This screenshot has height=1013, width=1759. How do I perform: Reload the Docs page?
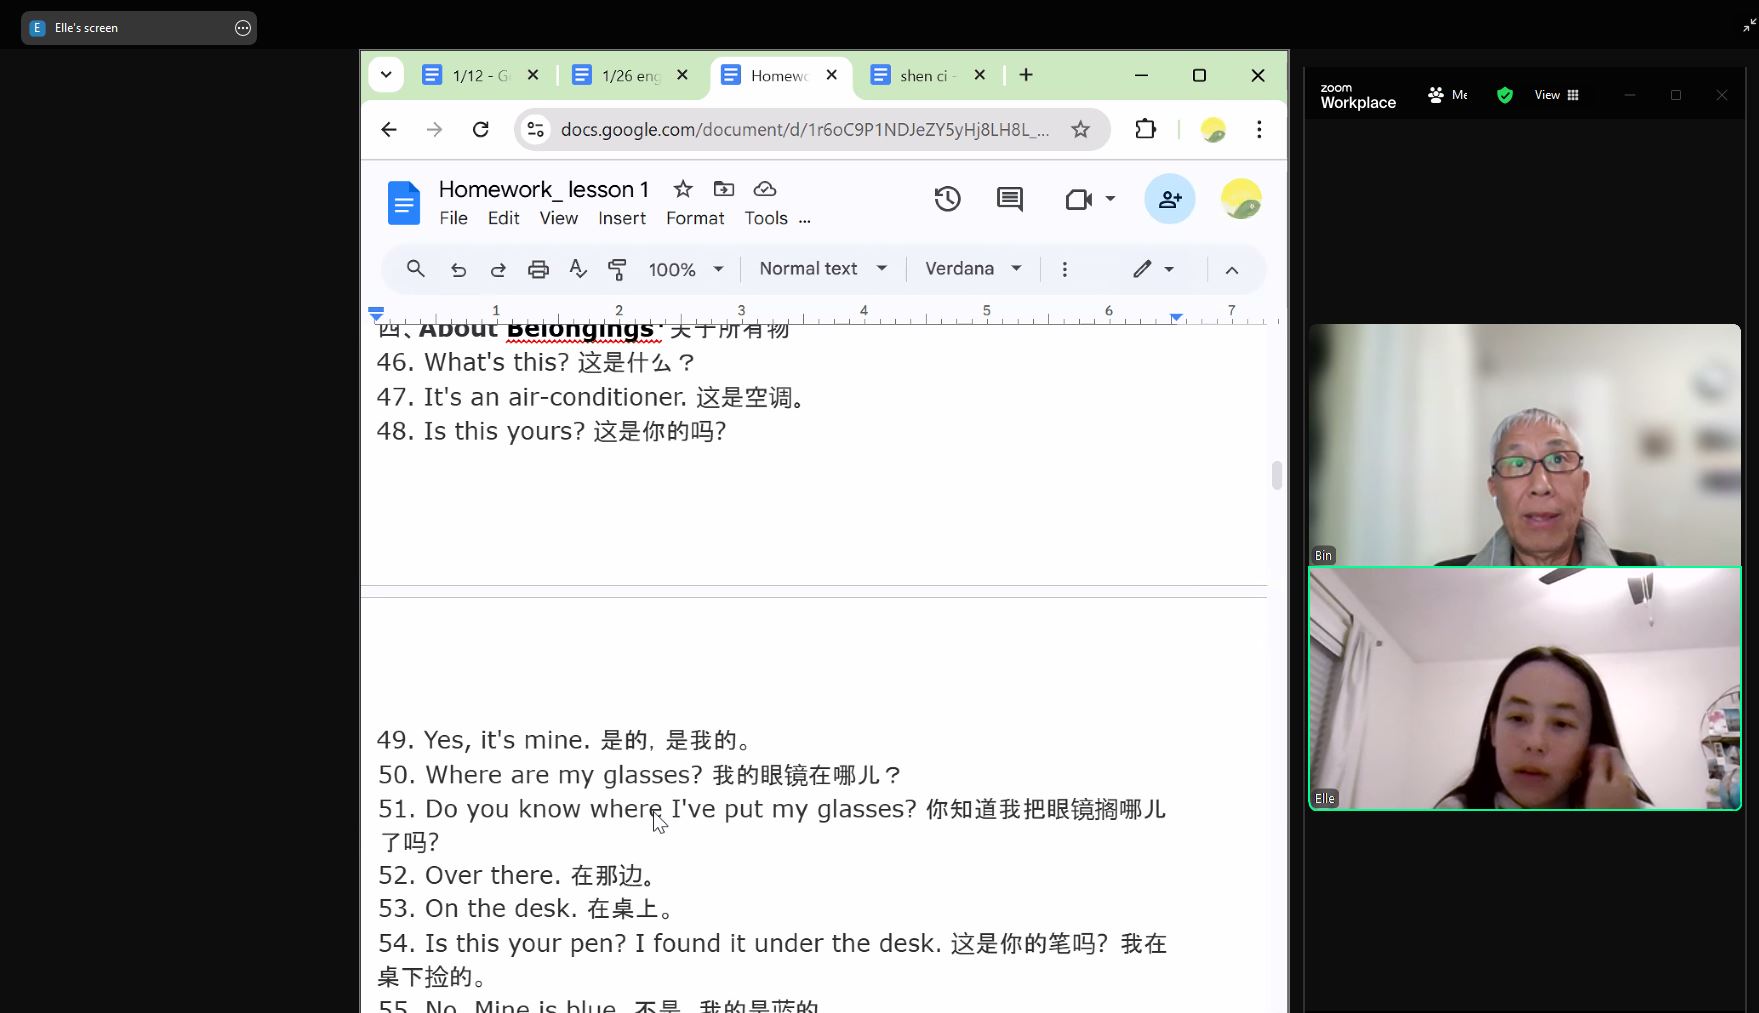(x=481, y=129)
